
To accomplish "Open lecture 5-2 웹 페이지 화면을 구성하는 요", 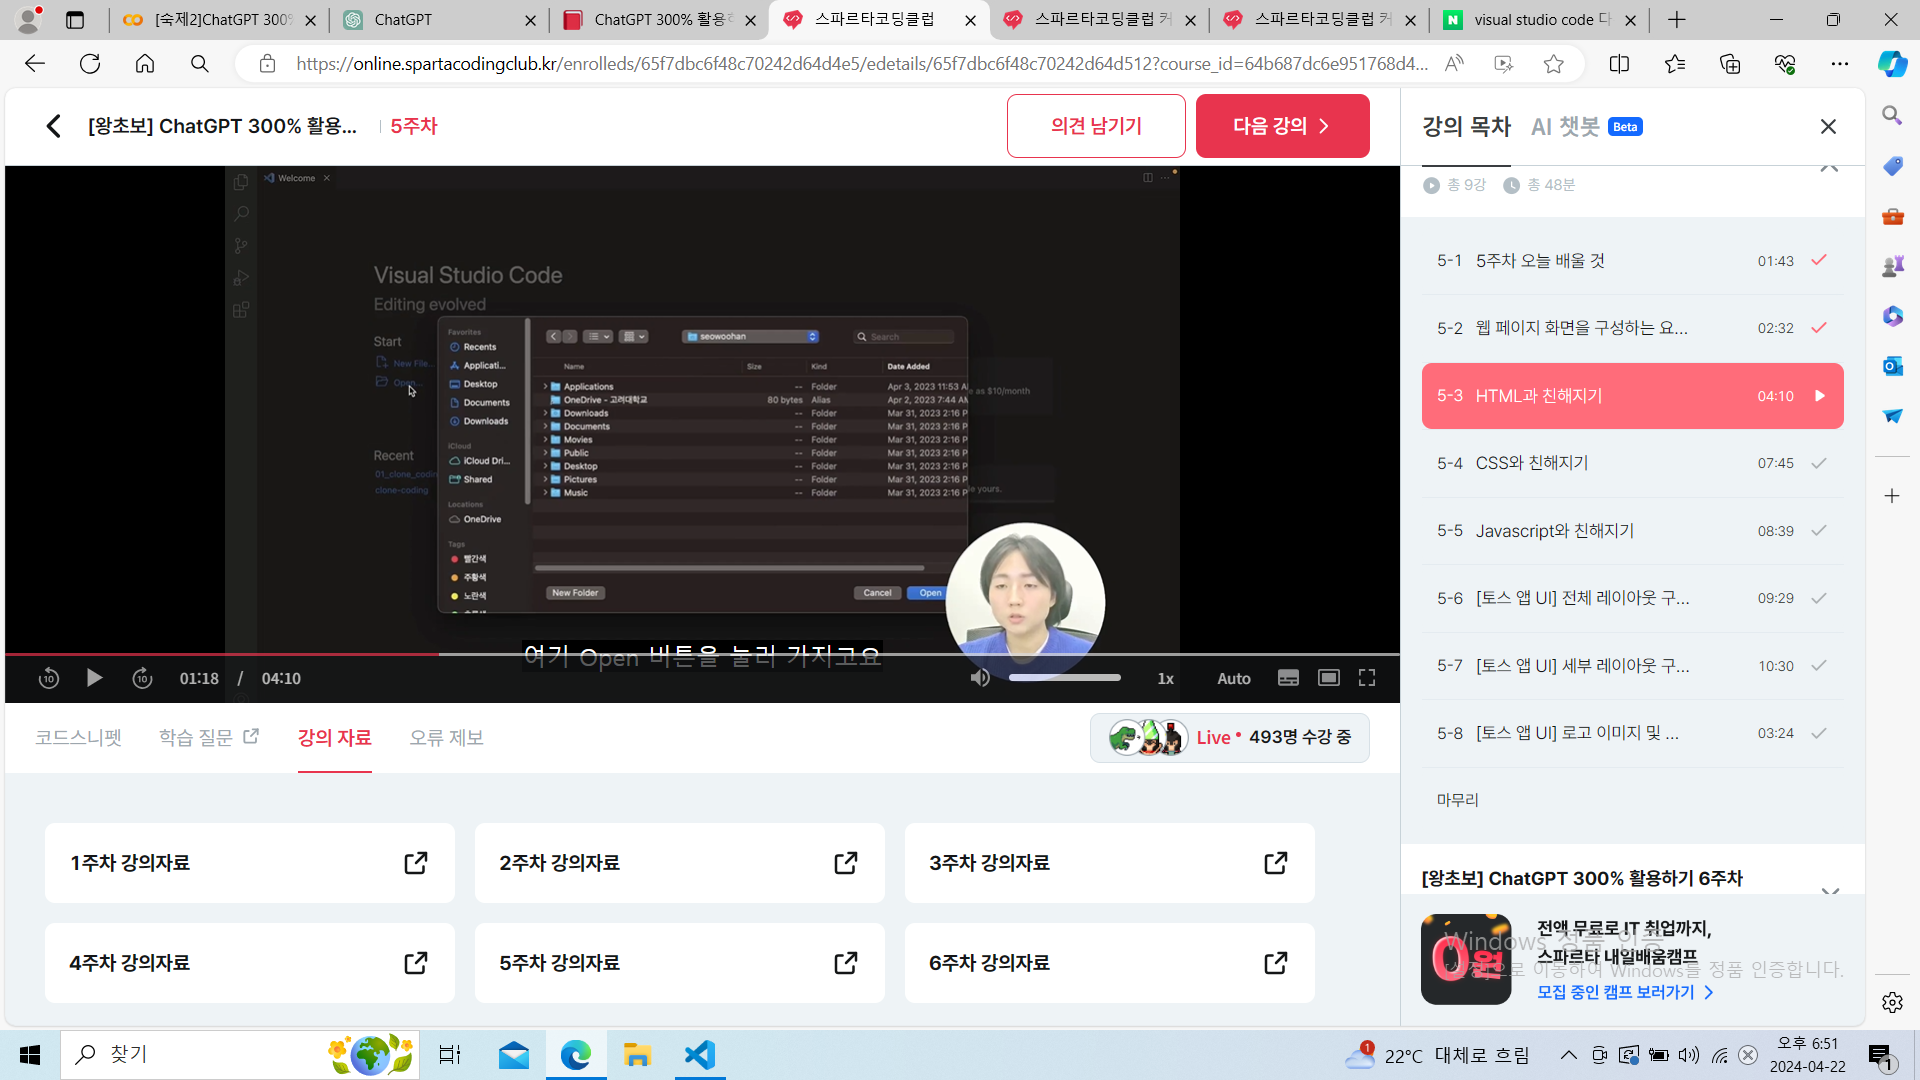I will click(1632, 328).
